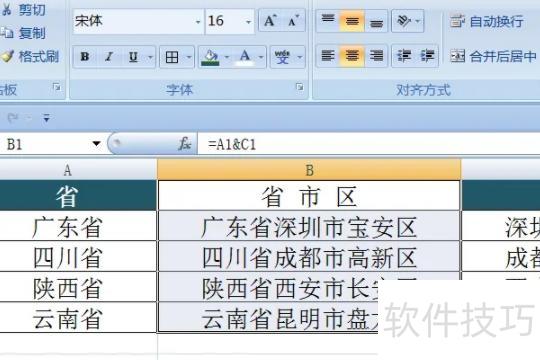Screen dimensions: 540x360
Task: Toggle bold formatting
Action: (x=85, y=56)
